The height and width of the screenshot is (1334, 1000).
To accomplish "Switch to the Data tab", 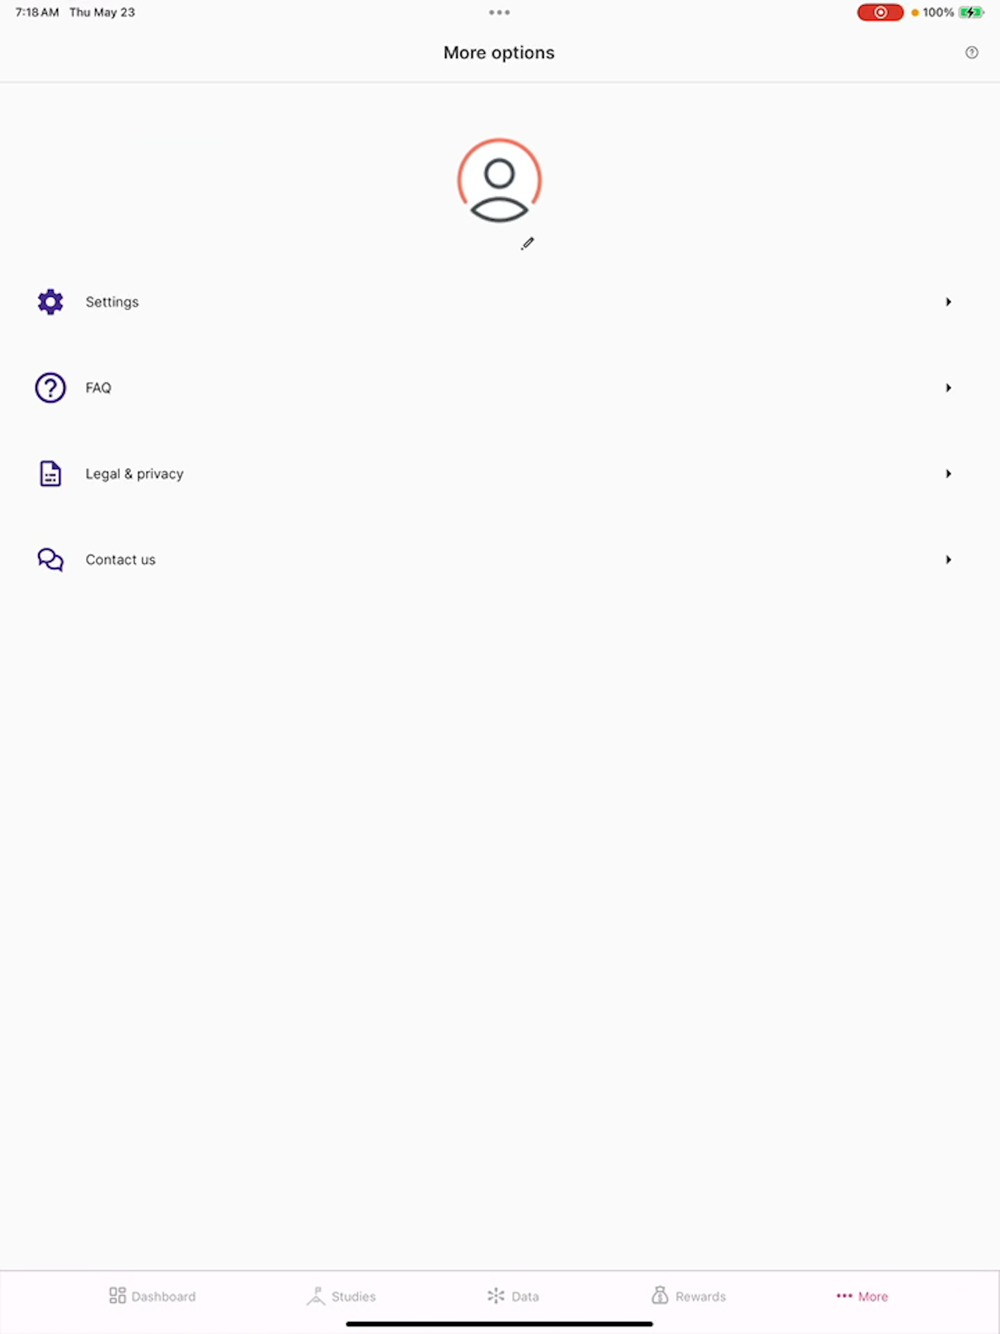I will click(x=513, y=1296).
